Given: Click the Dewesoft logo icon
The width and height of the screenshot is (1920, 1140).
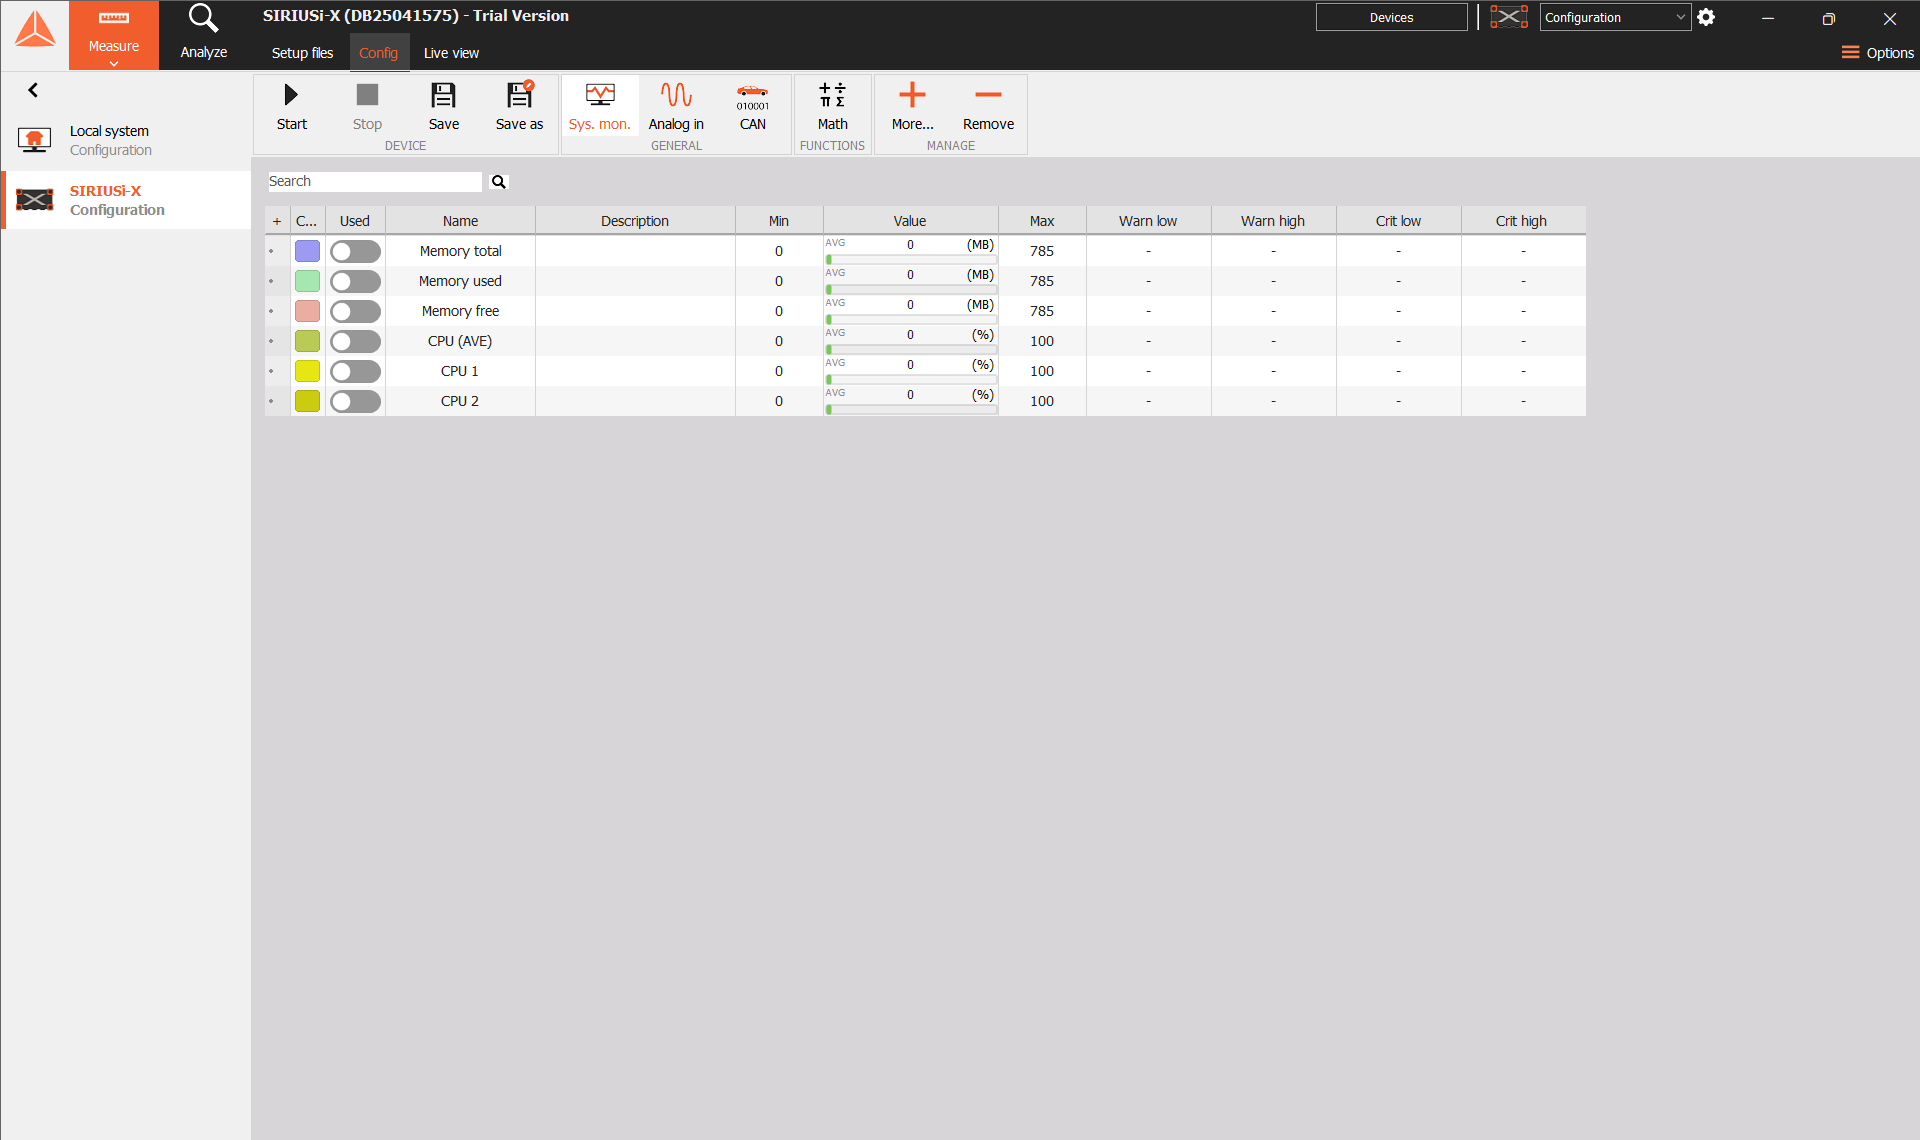Looking at the screenshot, I should (35, 30).
